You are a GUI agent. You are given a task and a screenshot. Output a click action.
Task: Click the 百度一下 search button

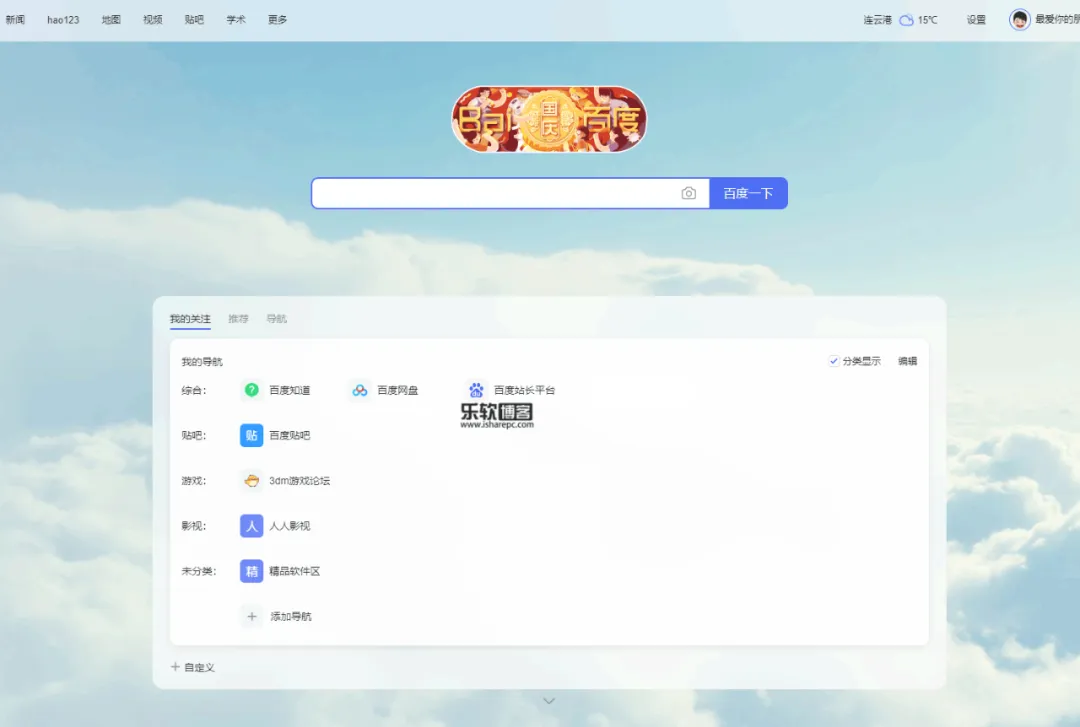748,194
